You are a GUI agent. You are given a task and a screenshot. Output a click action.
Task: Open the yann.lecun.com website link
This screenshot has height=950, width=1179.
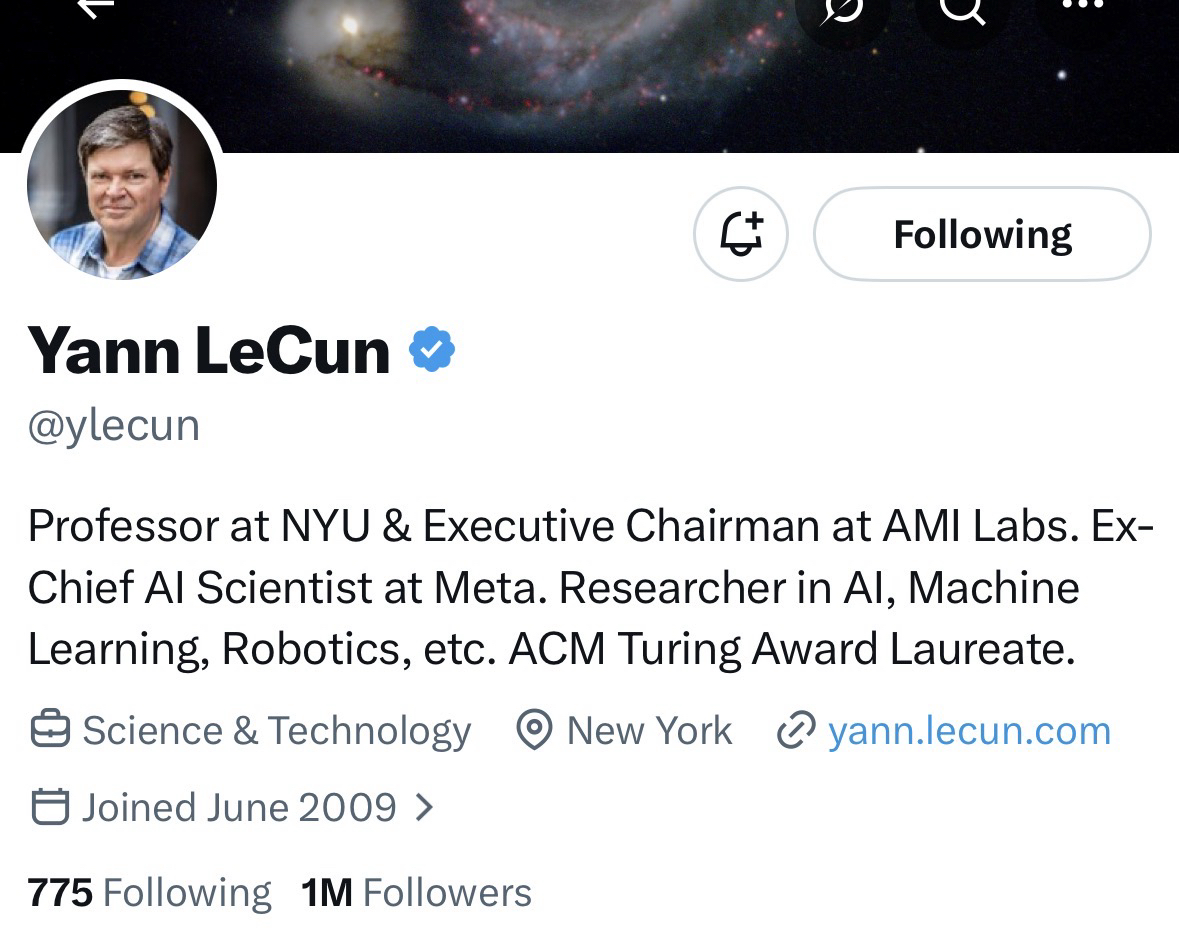tap(969, 731)
